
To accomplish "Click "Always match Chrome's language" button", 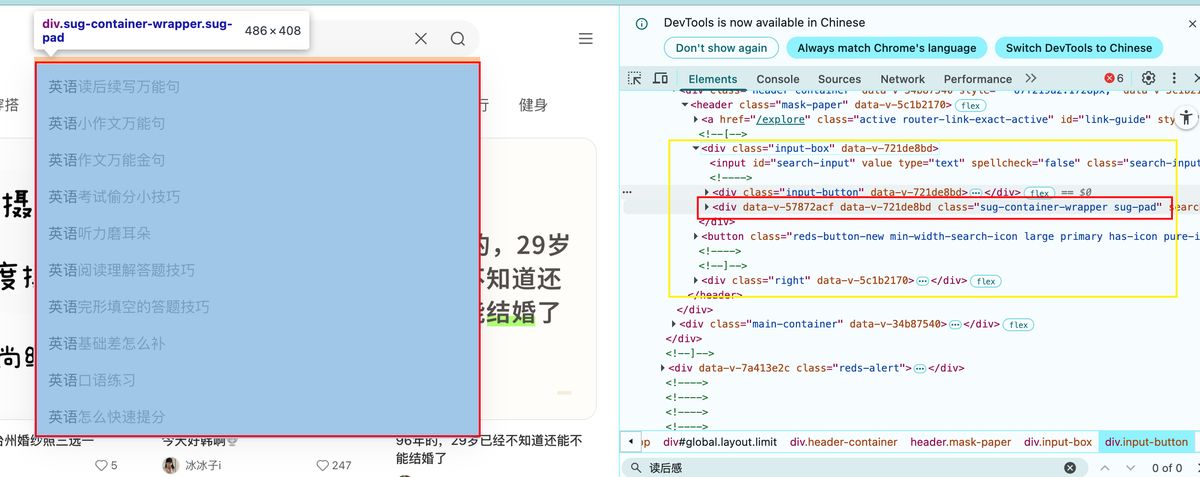I will (886, 48).
